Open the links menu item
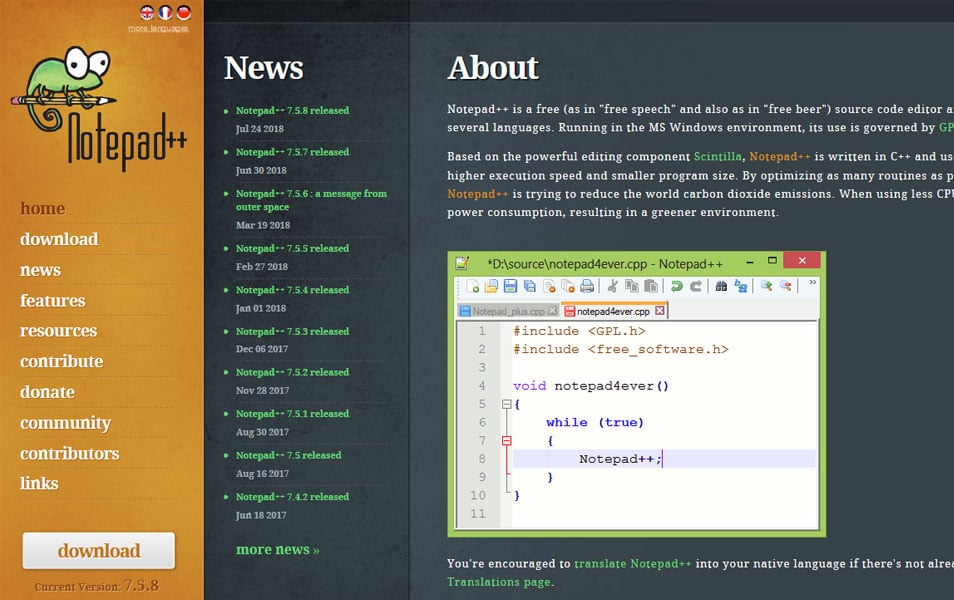This screenshot has height=600, width=954. pyautogui.click(x=40, y=483)
